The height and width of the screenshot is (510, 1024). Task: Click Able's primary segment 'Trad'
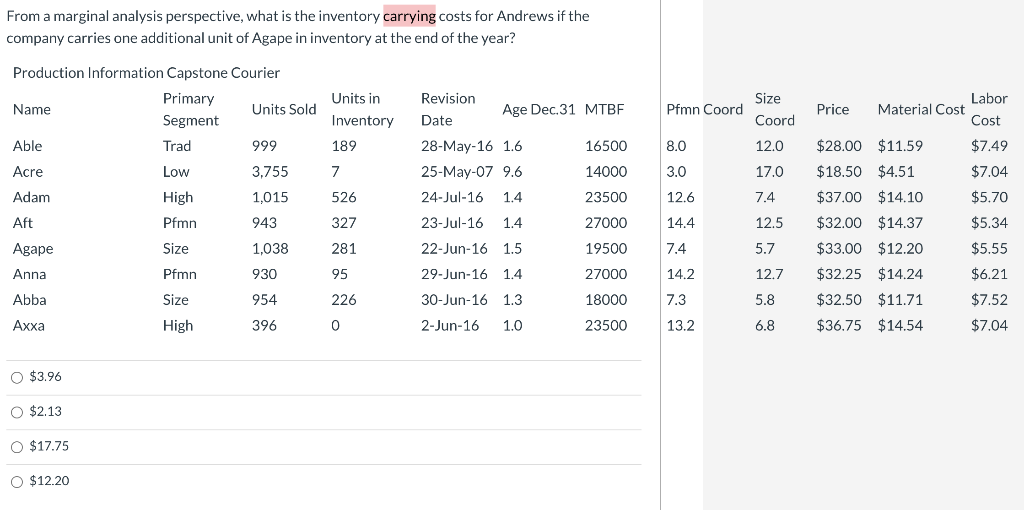[x=176, y=146]
